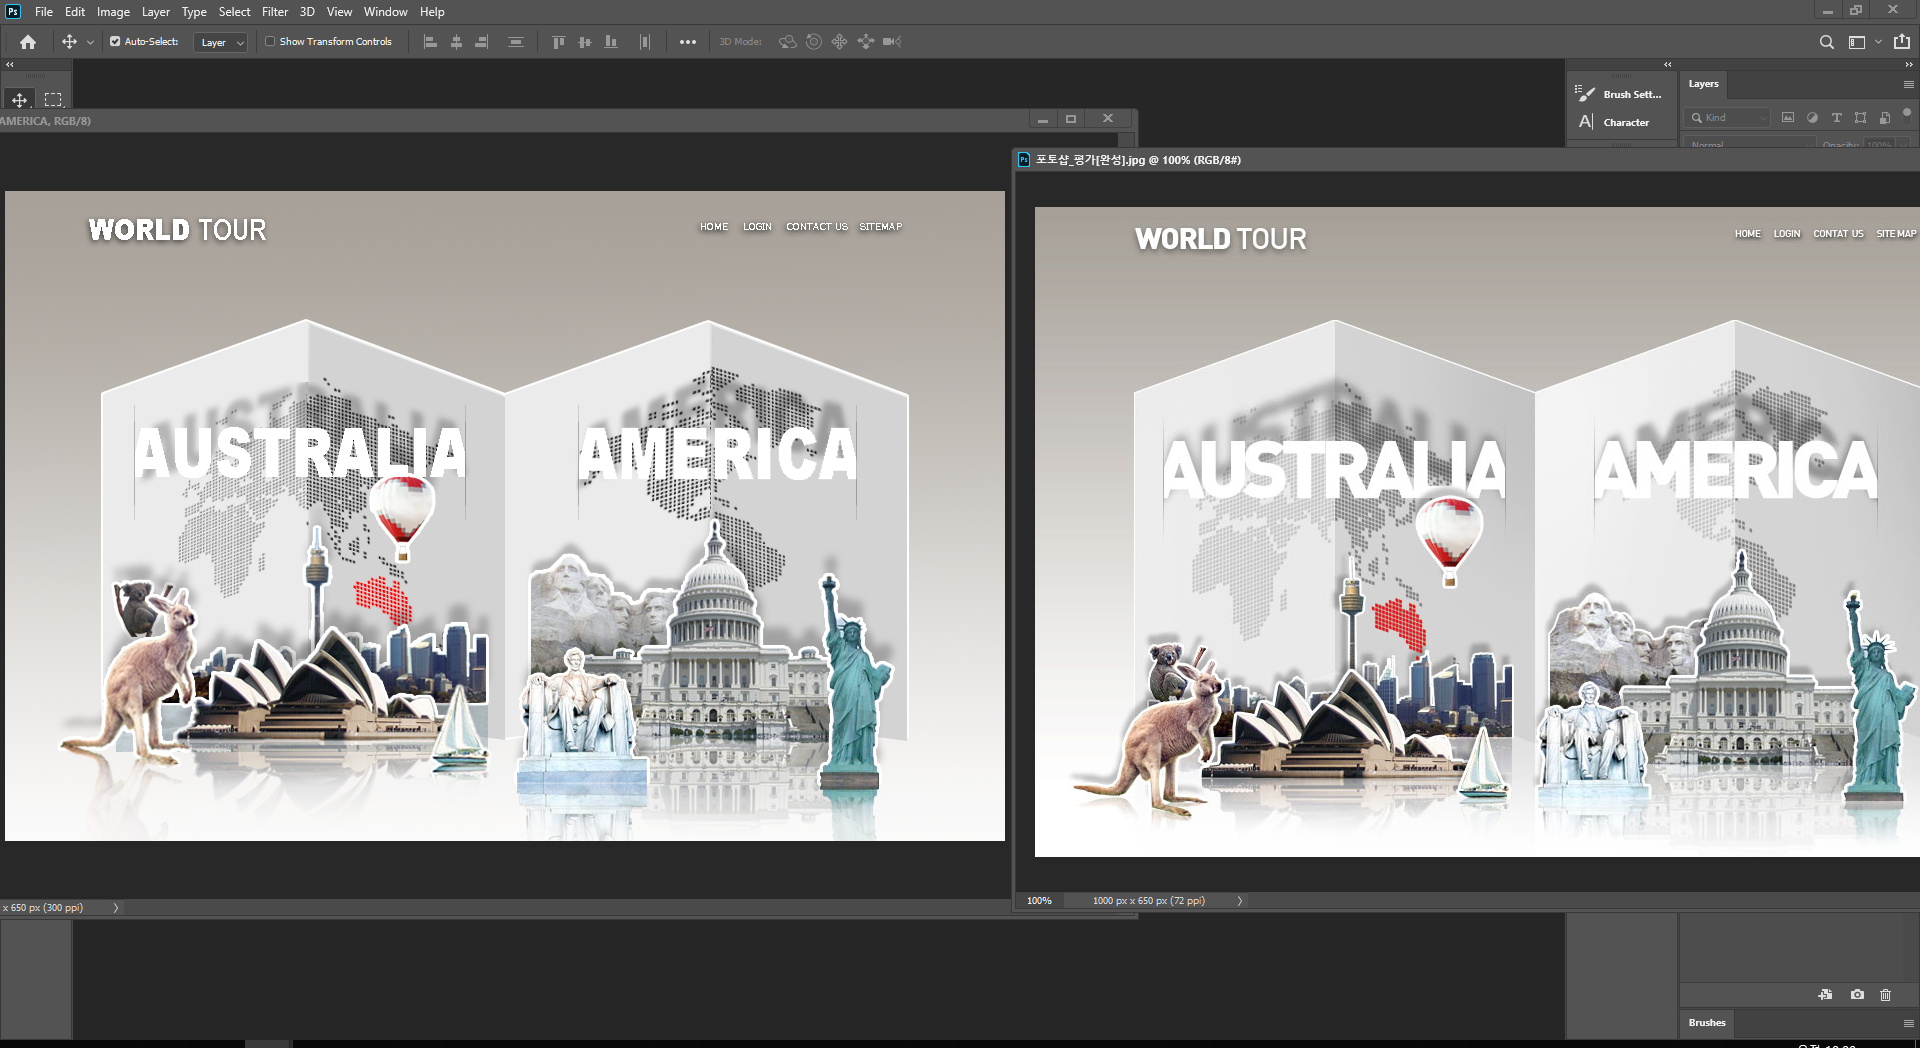
Task: Click the 3D pan camera icon
Action: [839, 42]
